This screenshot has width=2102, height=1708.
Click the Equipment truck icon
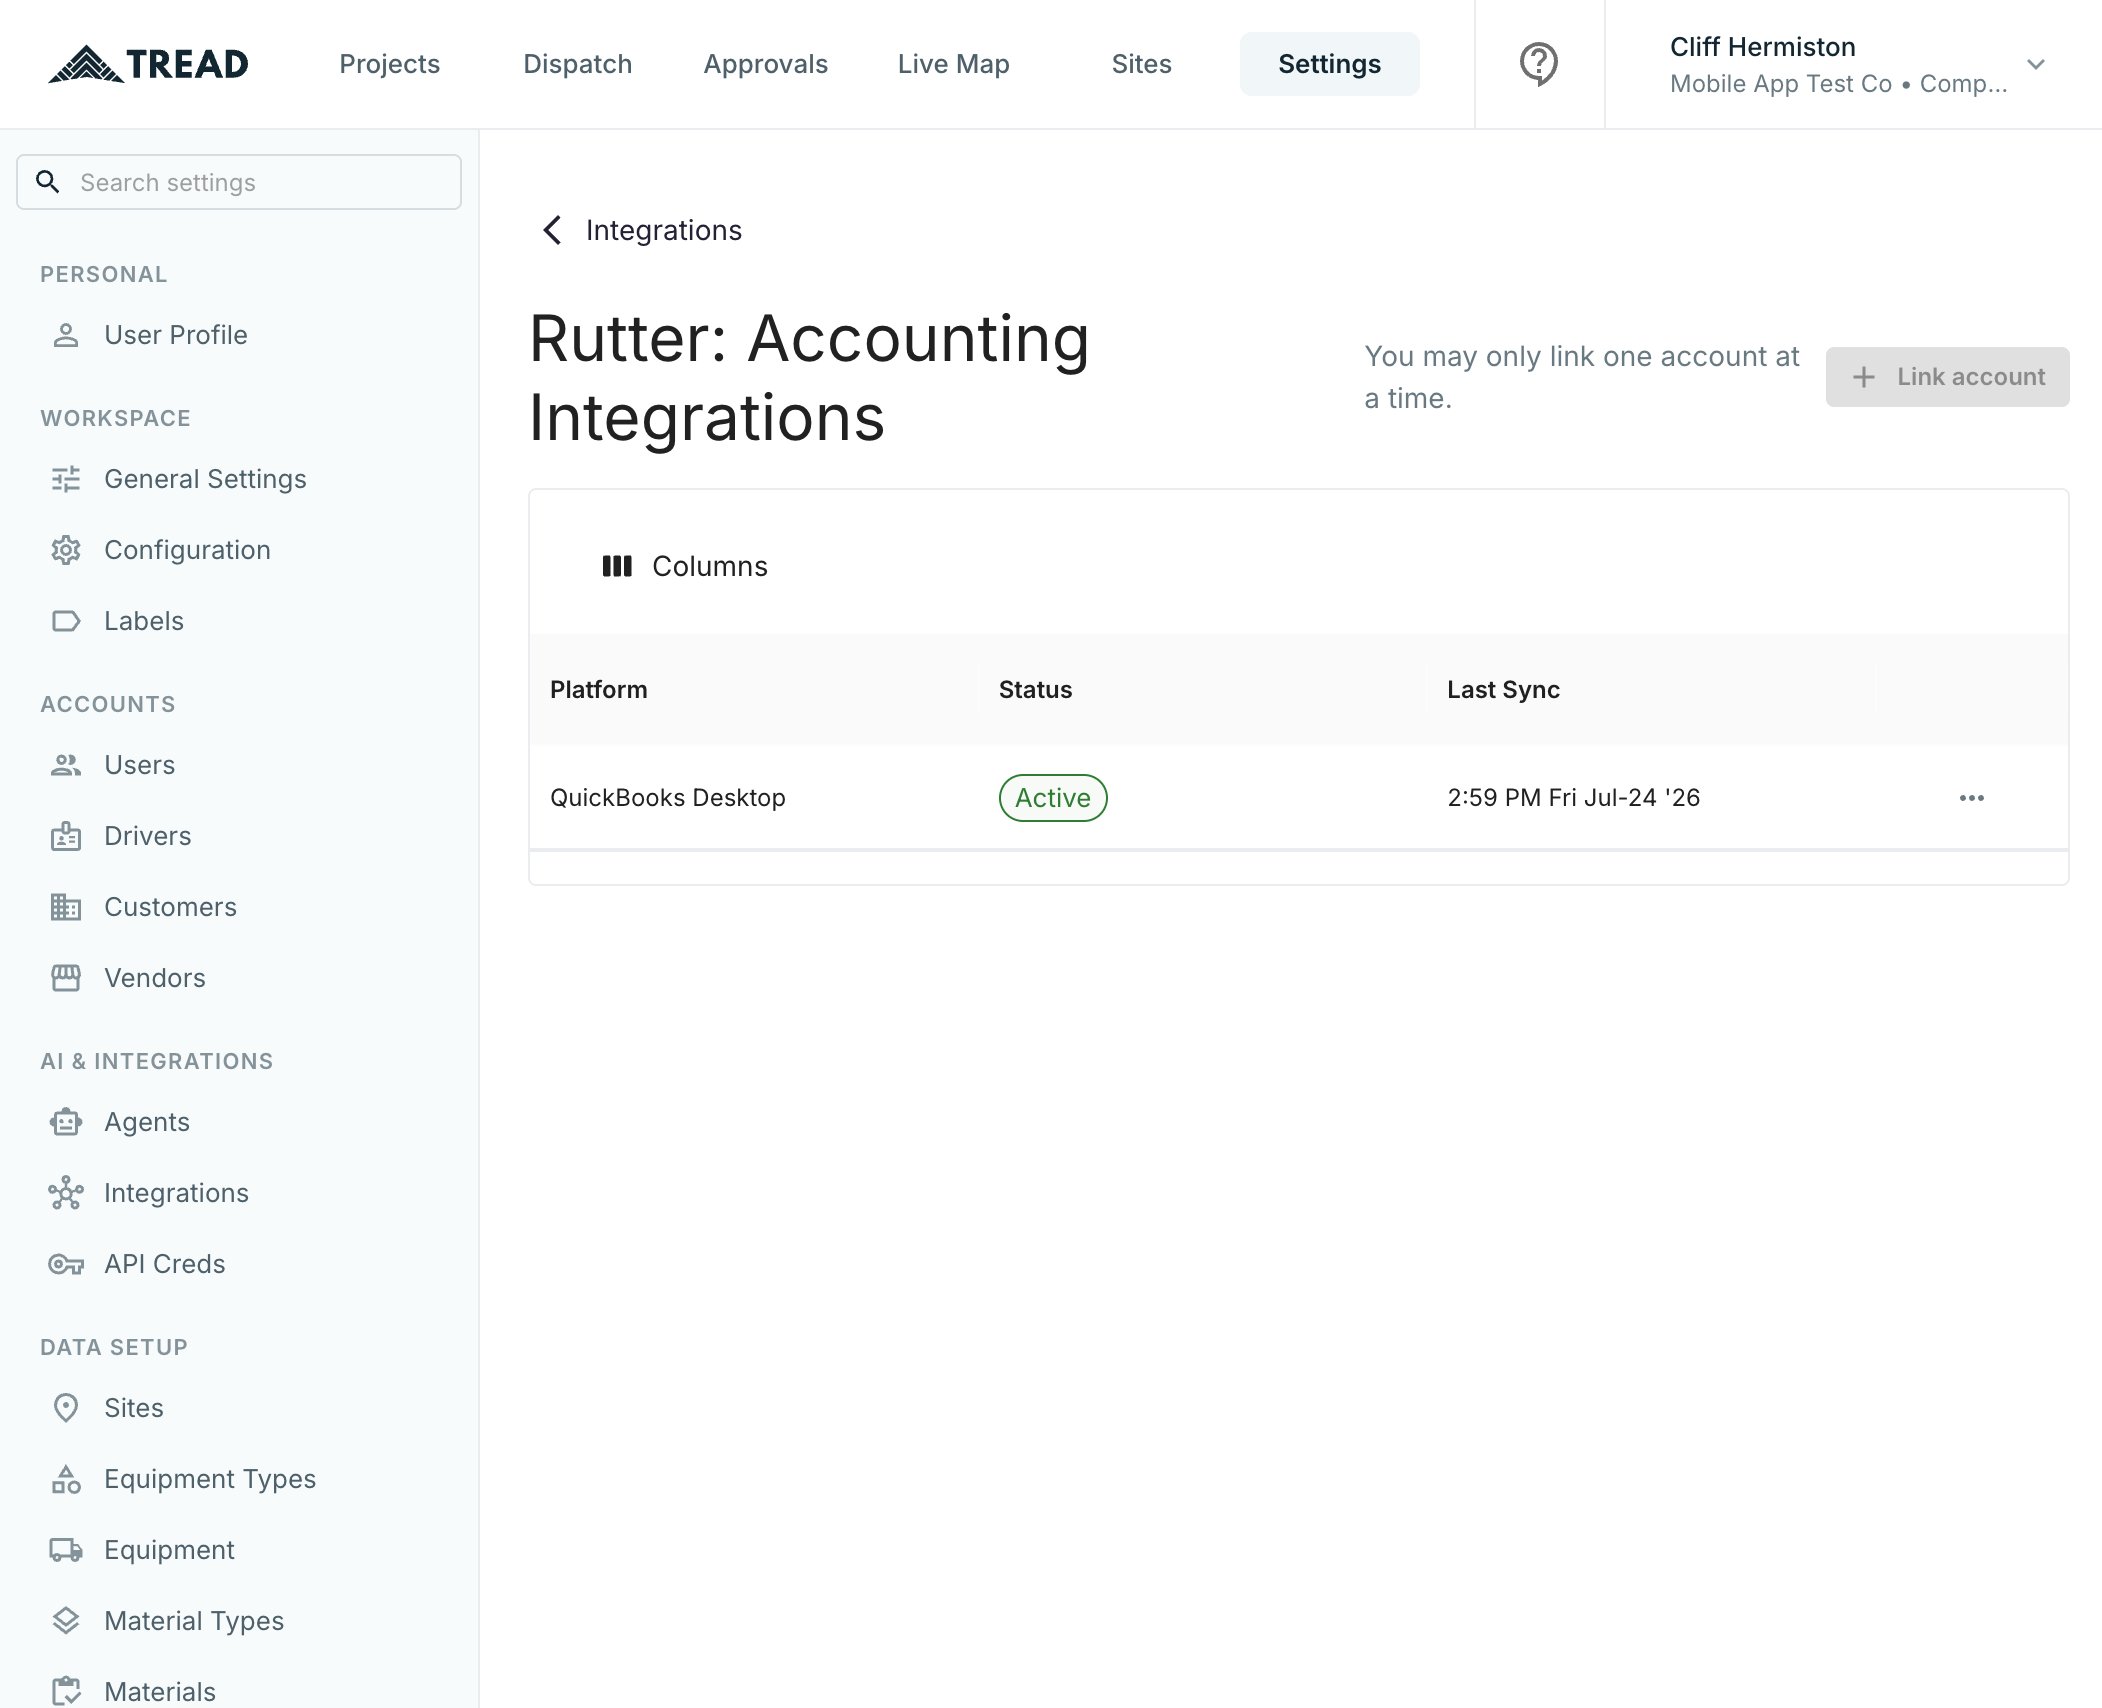point(66,1550)
